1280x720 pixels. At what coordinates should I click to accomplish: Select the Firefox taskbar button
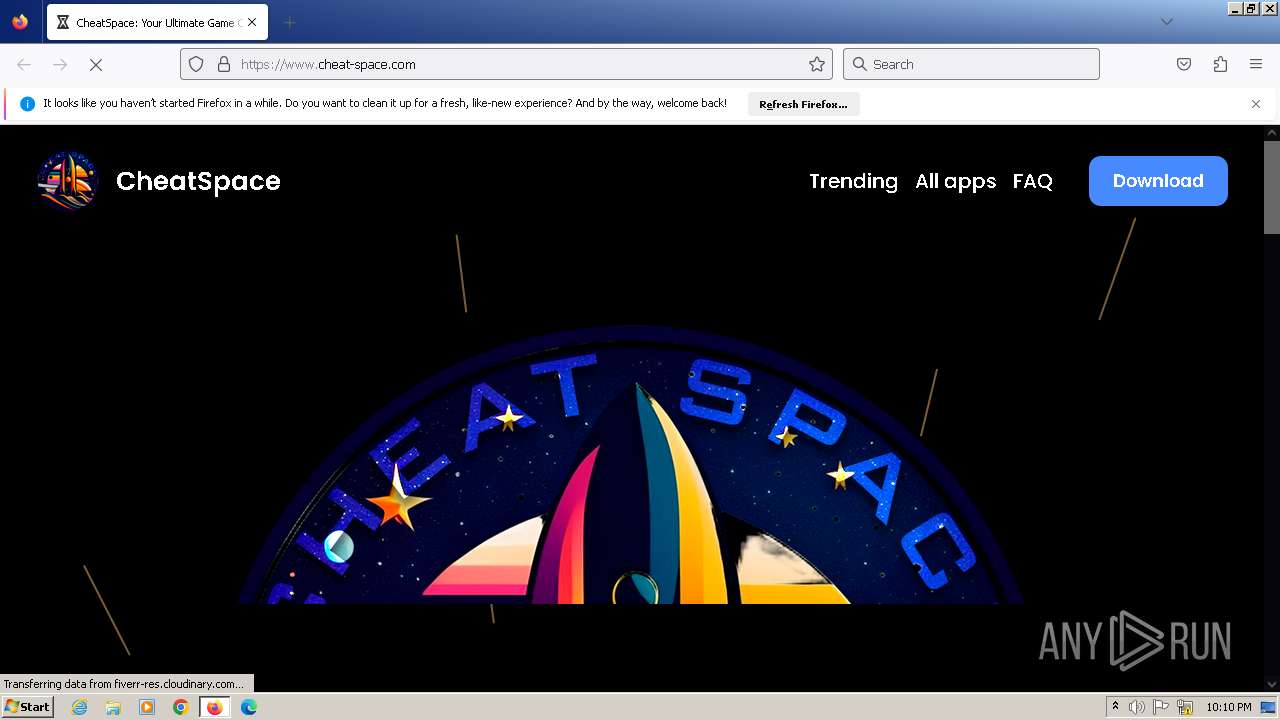pyautogui.click(x=214, y=707)
